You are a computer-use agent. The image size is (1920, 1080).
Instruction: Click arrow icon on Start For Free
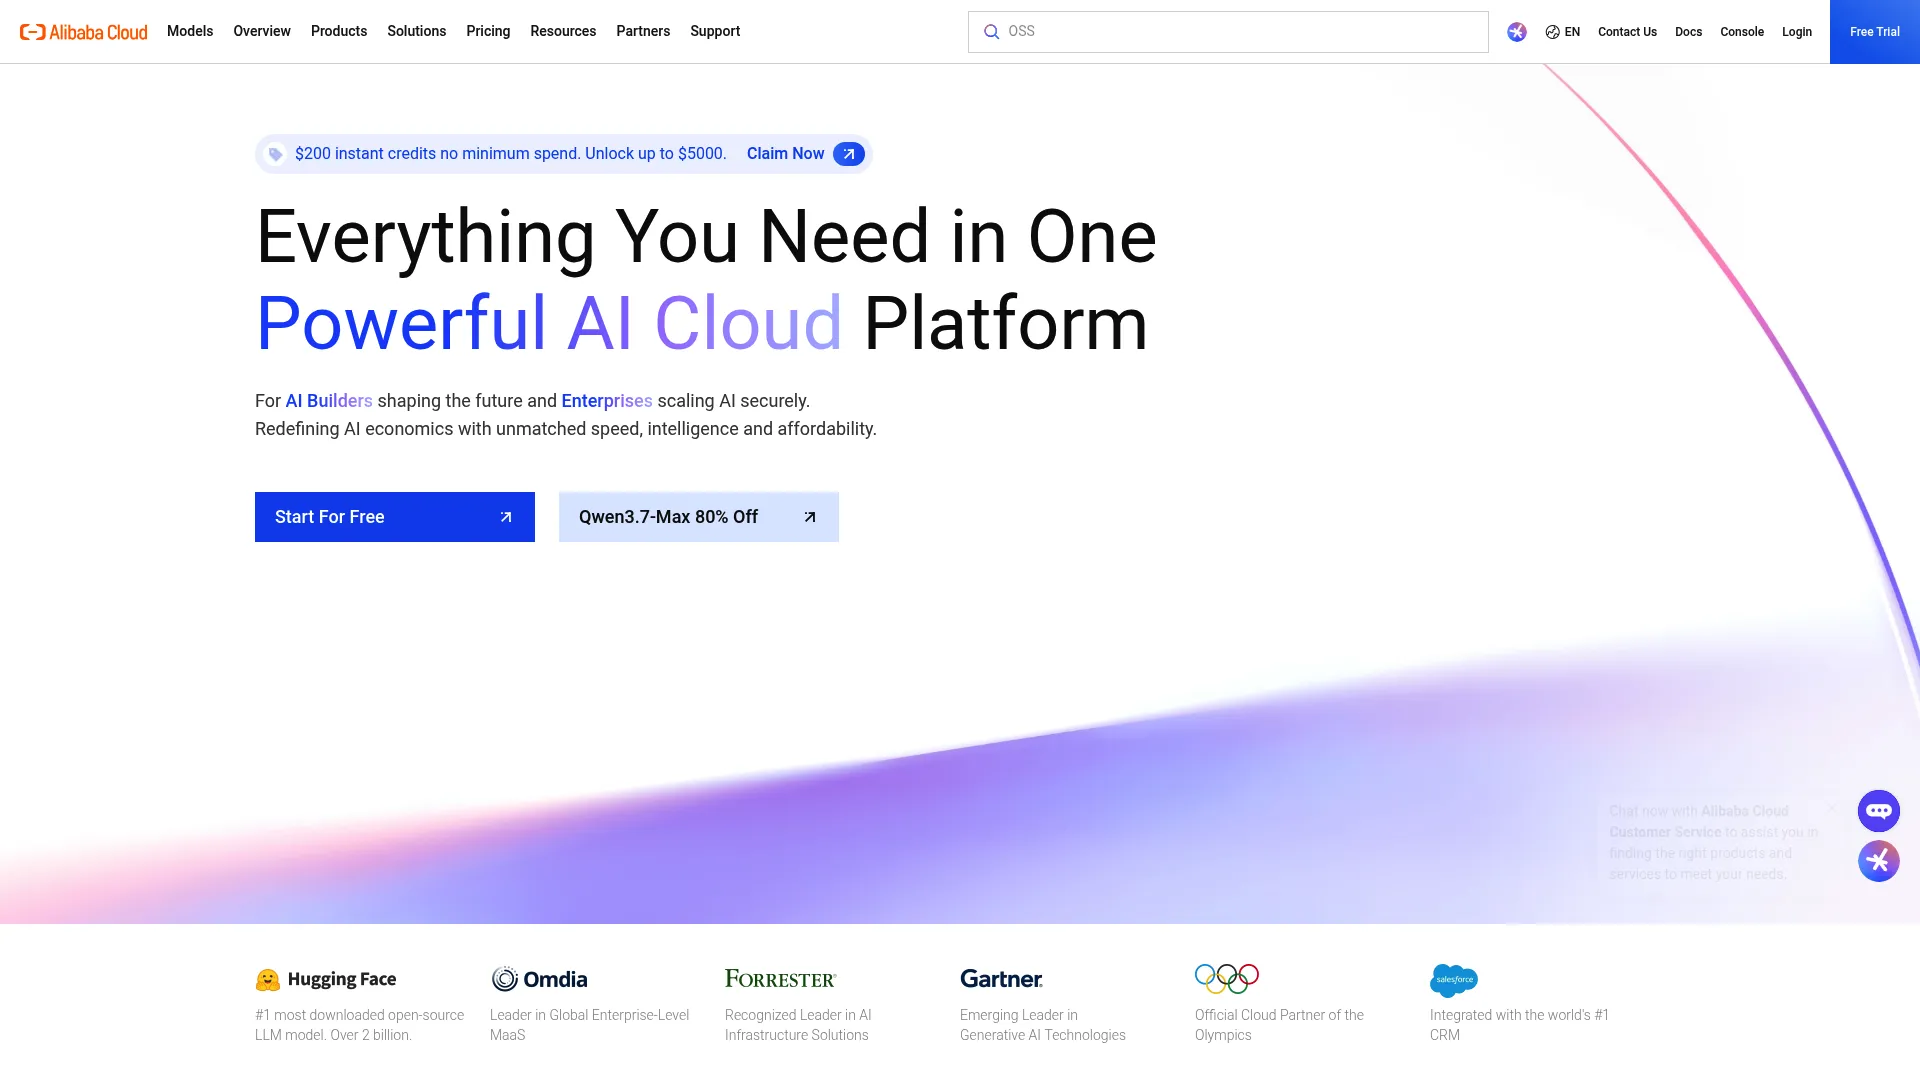pos(506,517)
